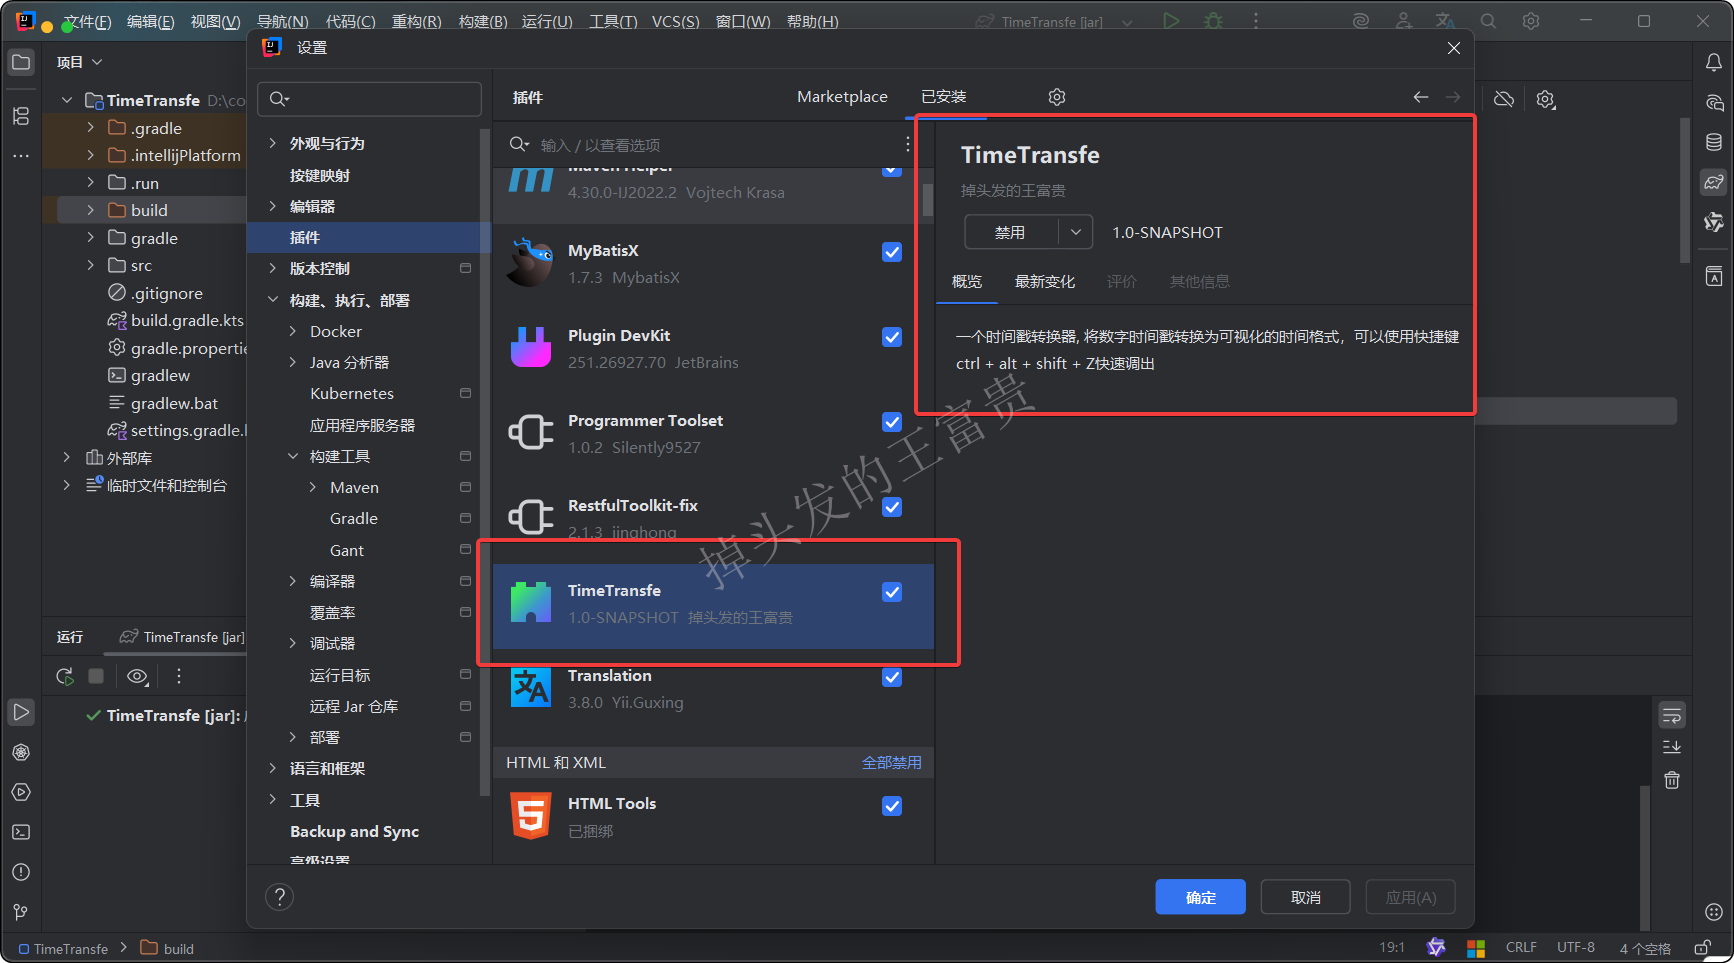
Task: Open the Database tool window icon
Action: (x=1714, y=142)
